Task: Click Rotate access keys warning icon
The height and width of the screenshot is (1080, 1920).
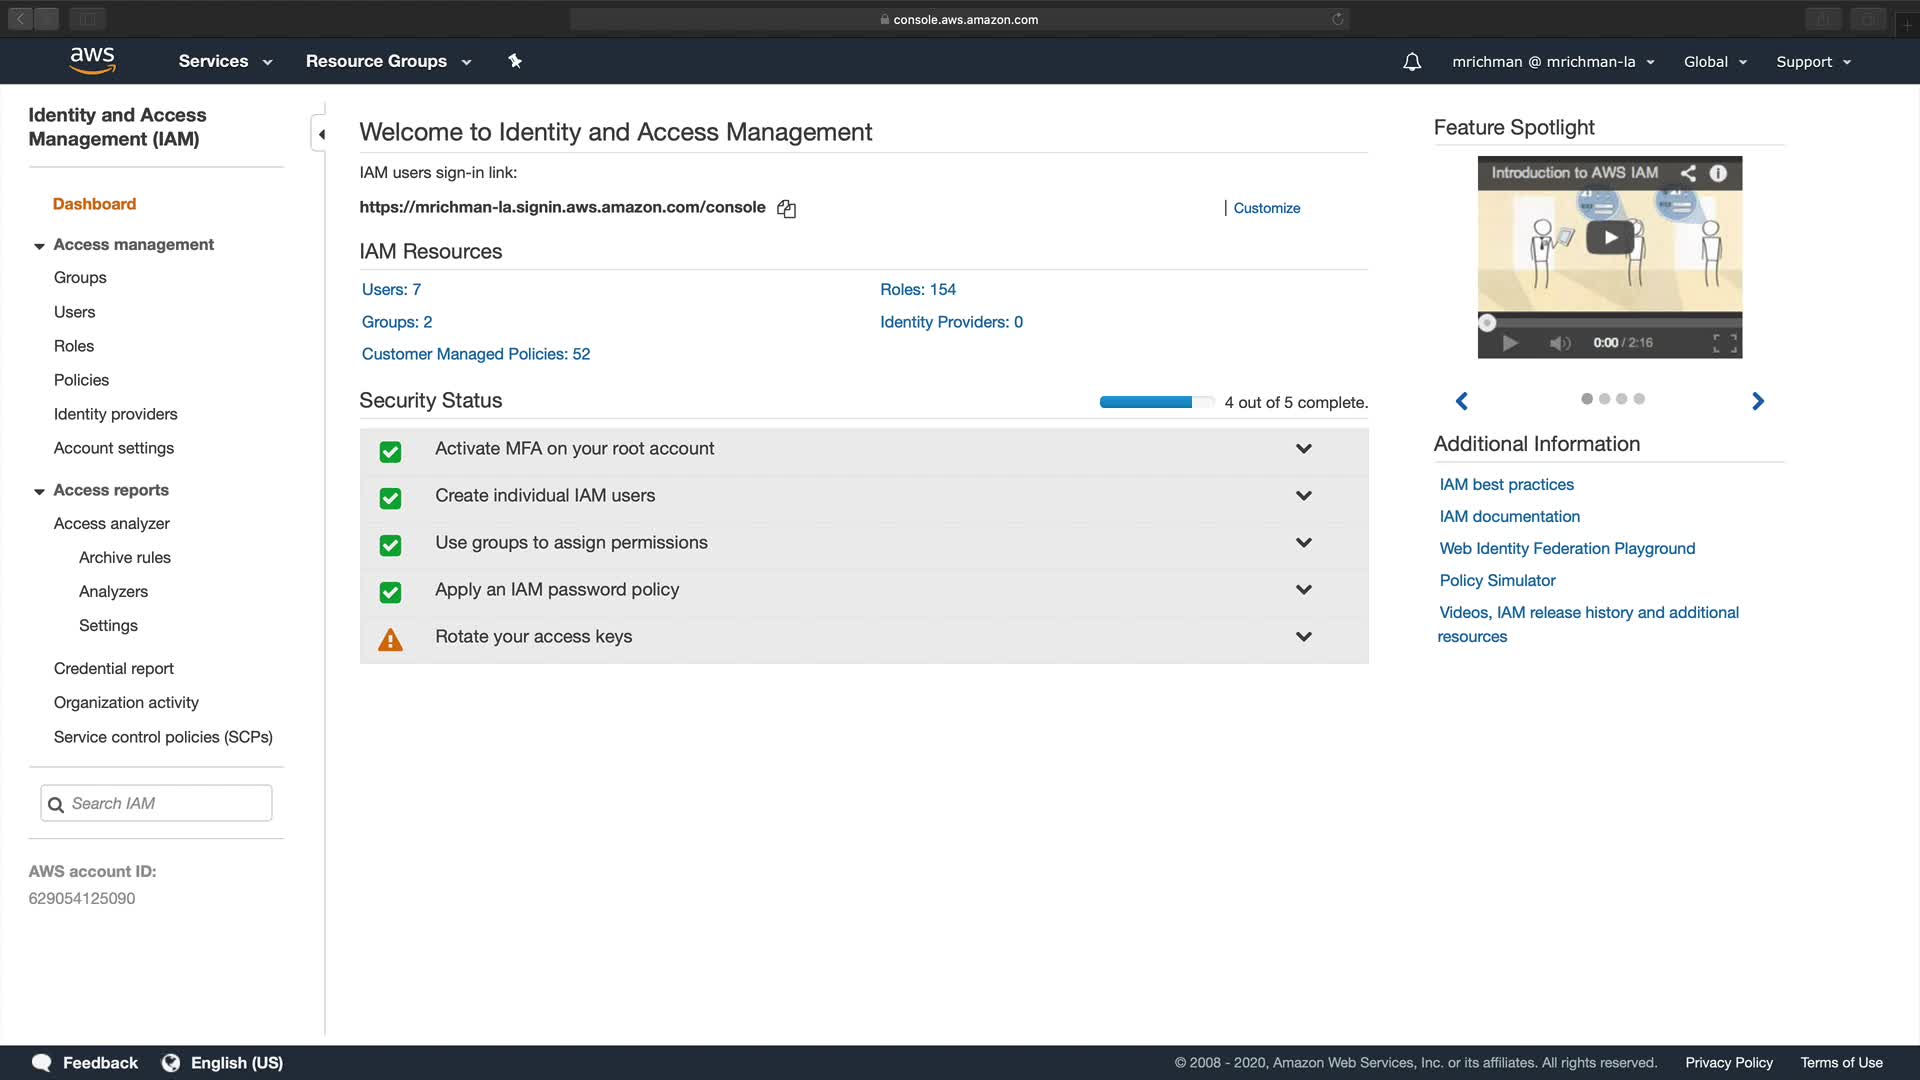Action: pyautogui.click(x=390, y=640)
